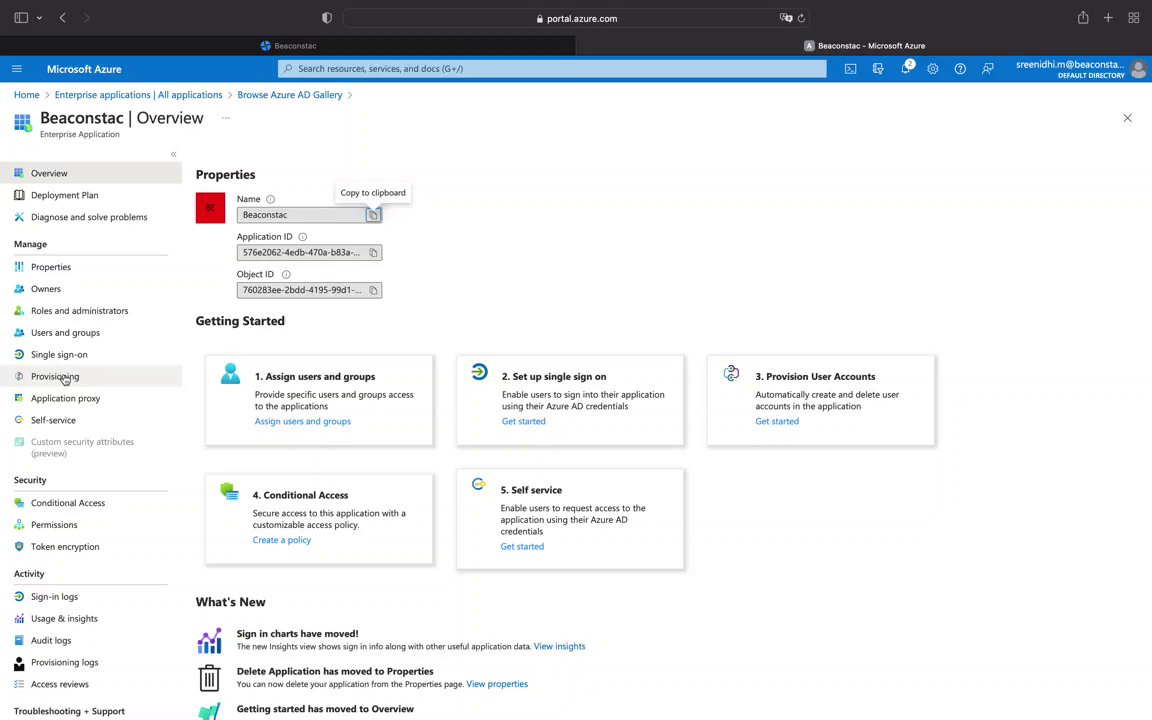Open the notifications bell icon
This screenshot has width=1152, height=720.
pos(905,68)
